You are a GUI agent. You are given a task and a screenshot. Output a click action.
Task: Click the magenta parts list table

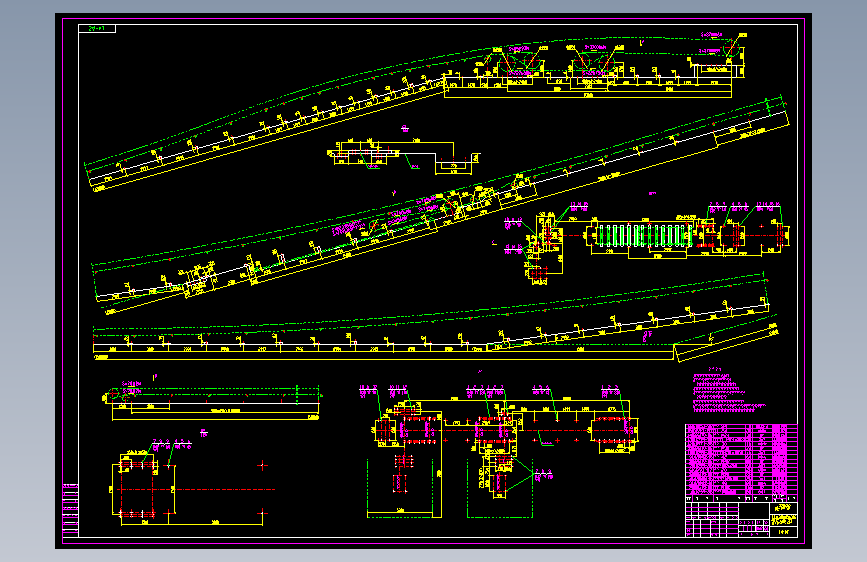pyautogui.click(x=741, y=460)
